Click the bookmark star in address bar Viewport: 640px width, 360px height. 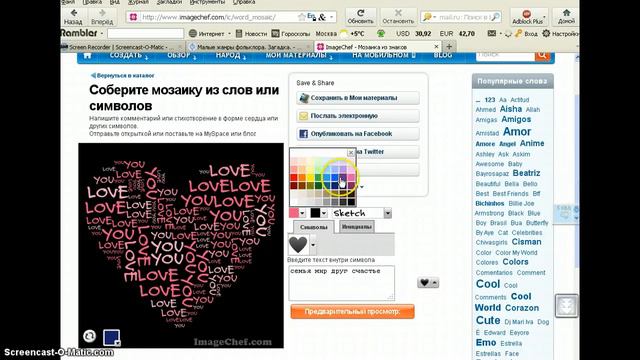pos(302,17)
